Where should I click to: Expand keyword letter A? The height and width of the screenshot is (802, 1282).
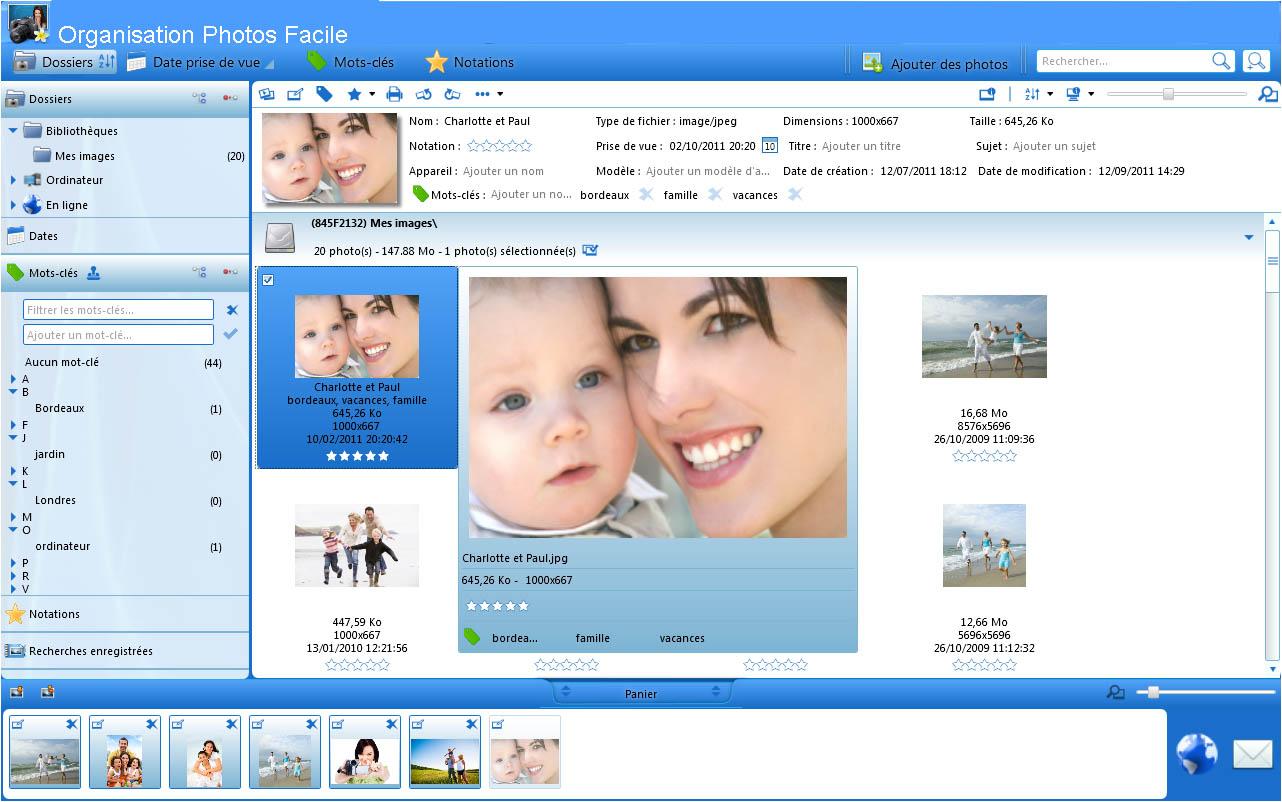tap(13, 379)
